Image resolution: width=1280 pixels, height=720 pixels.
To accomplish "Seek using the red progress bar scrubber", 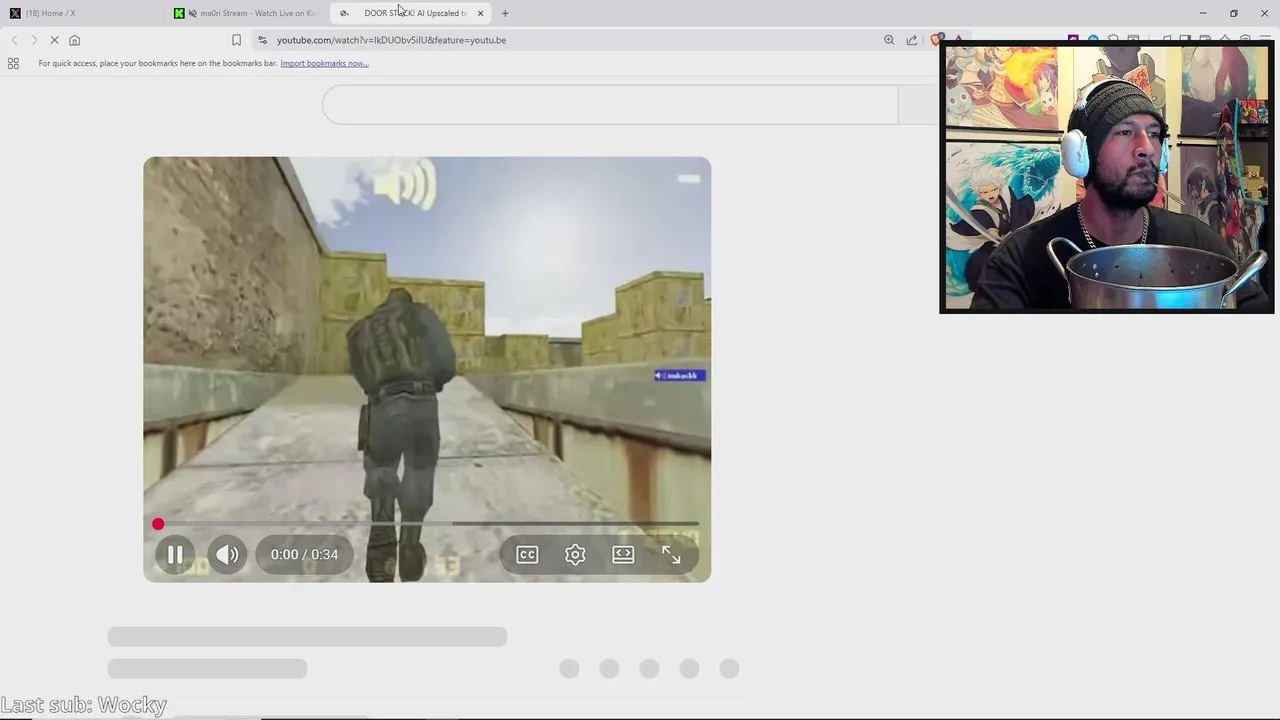I will [x=158, y=524].
